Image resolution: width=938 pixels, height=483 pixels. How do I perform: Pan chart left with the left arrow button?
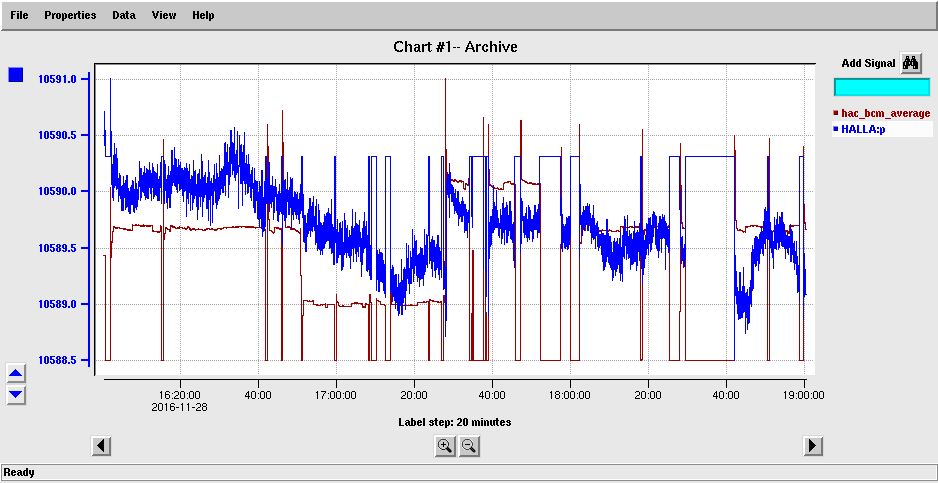point(101,446)
